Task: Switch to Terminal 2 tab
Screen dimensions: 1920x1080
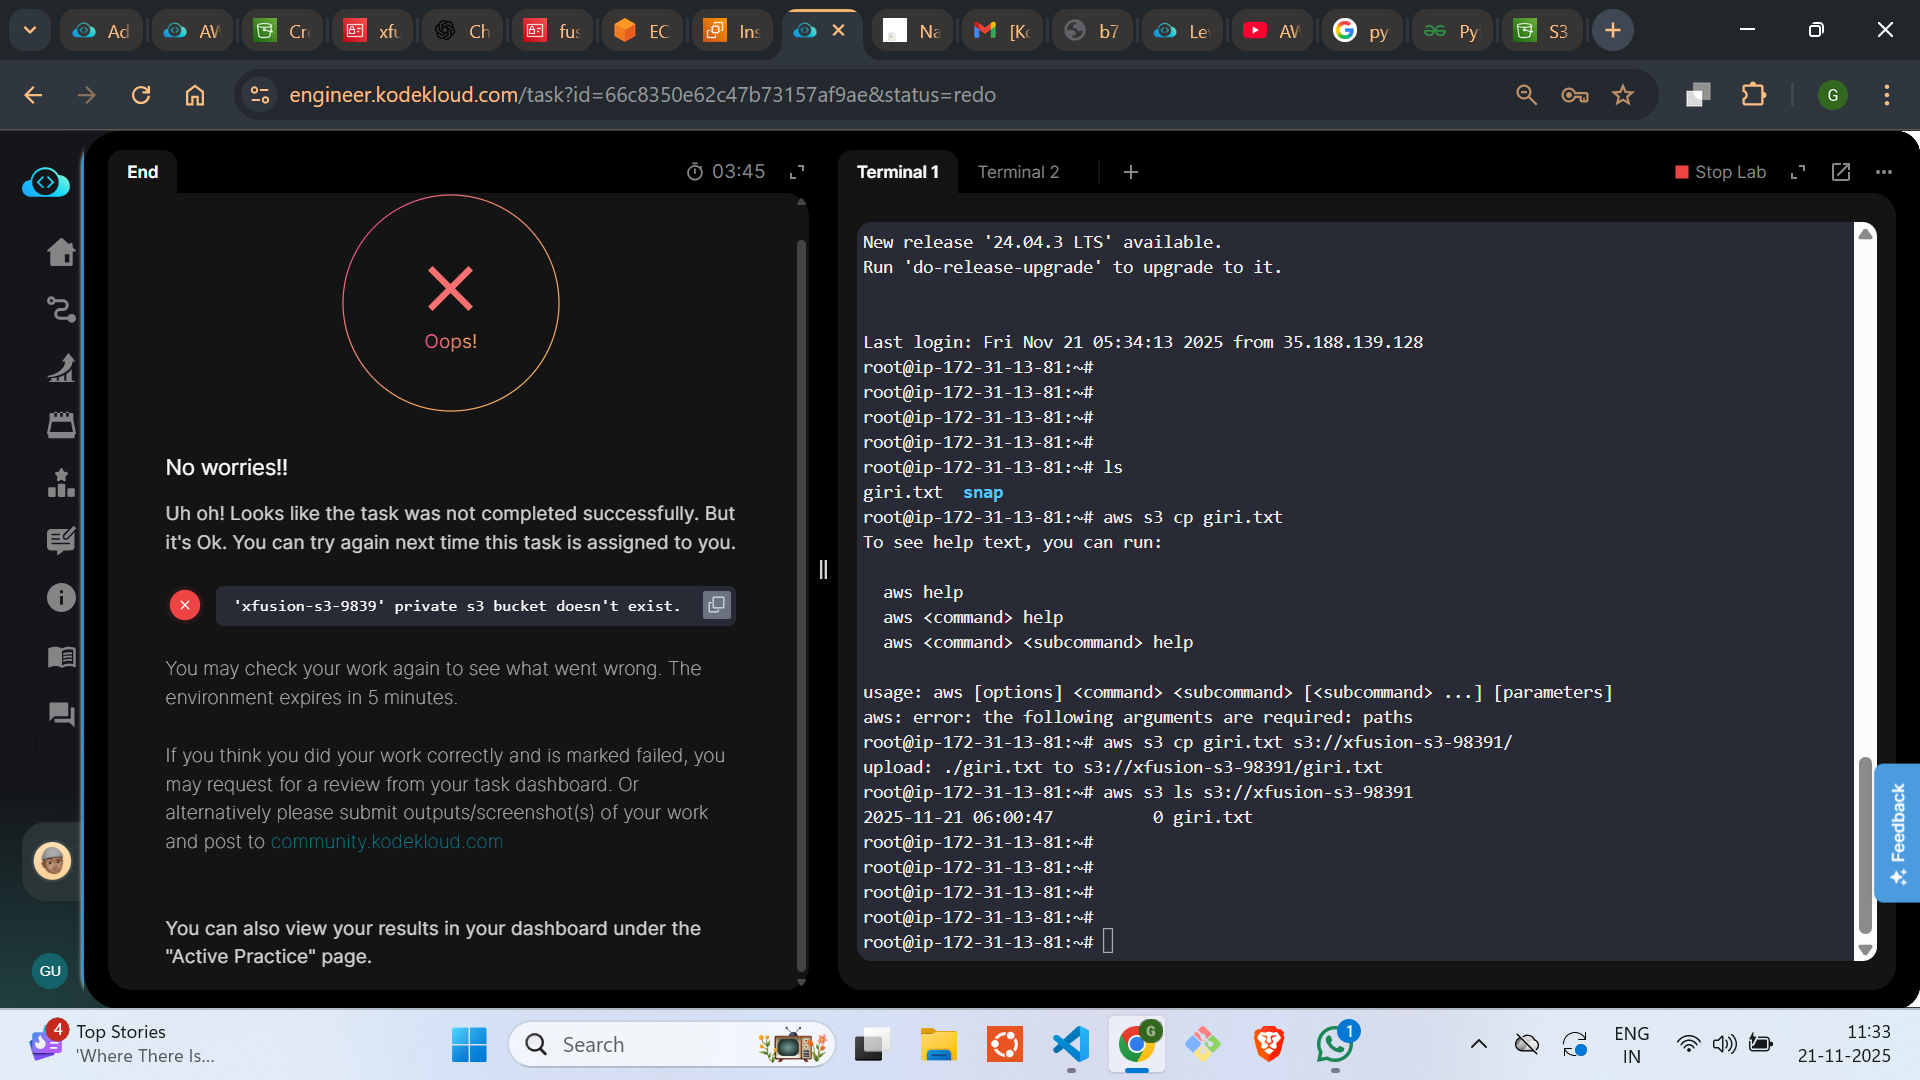Action: [x=1018, y=172]
